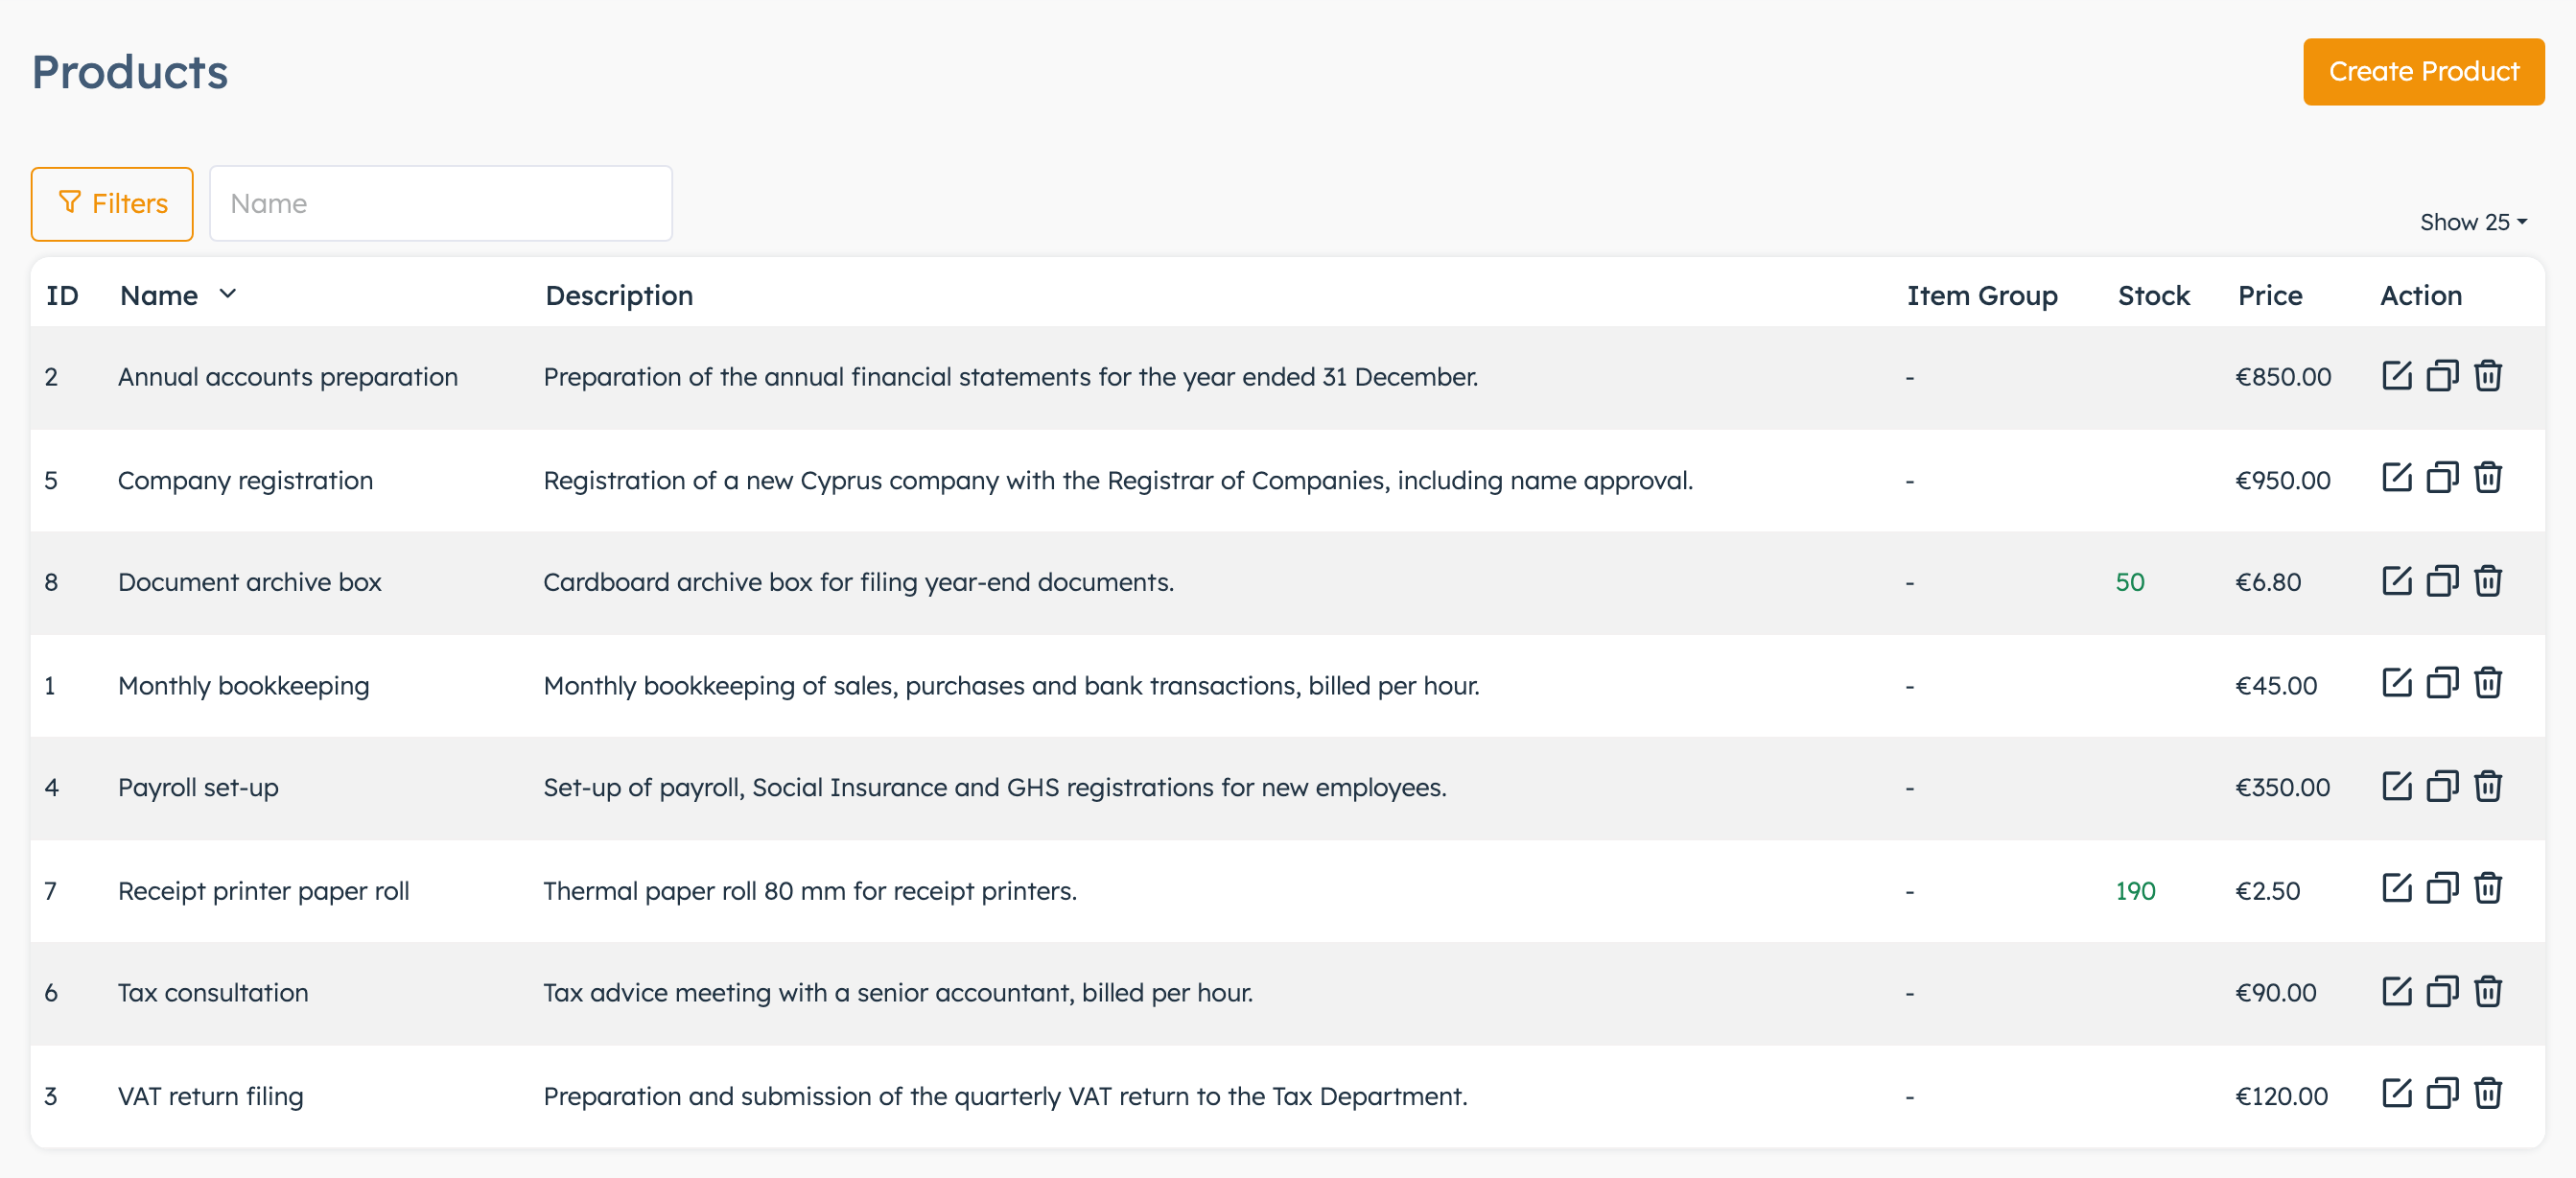Screen dimensions: 2576x1178
Task: Open the Show 25 rows dropdown
Action: pos(2473,222)
